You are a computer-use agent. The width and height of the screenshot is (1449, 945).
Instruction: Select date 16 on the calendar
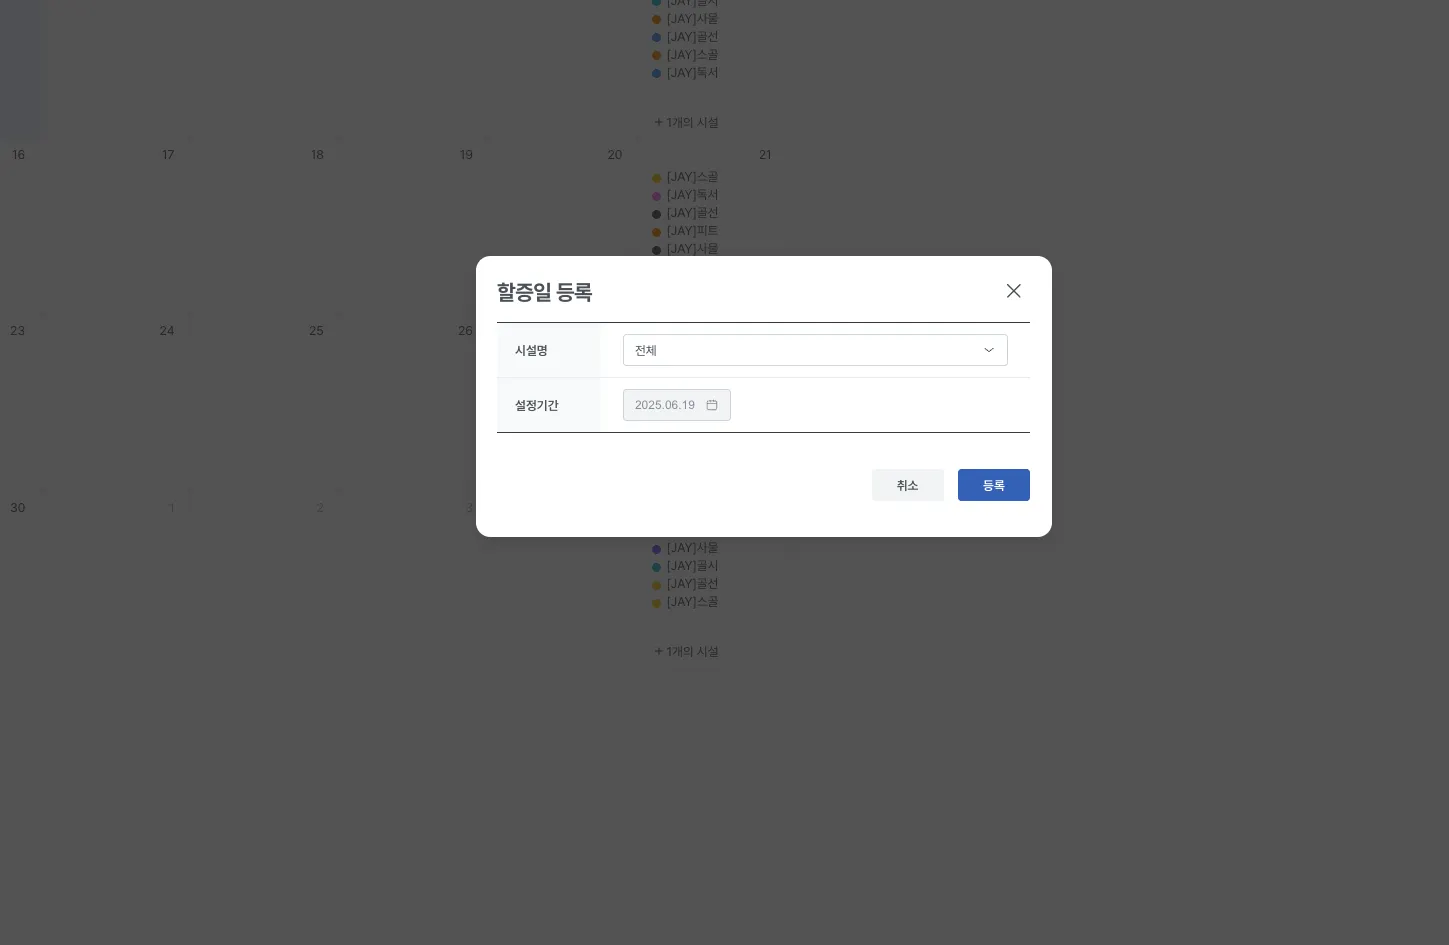18,155
